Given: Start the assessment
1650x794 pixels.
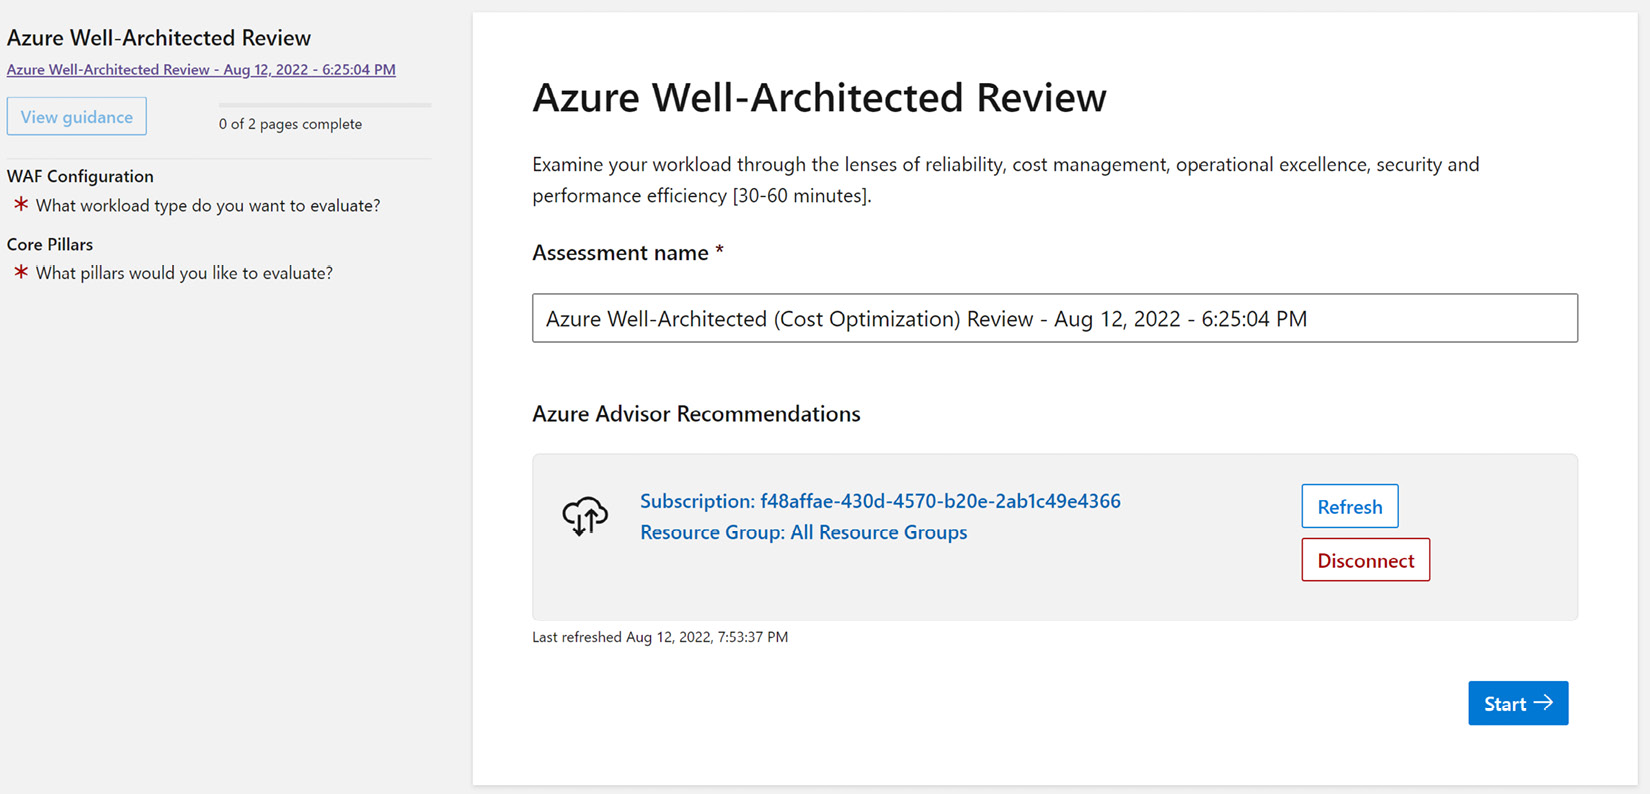Looking at the screenshot, I should pyautogui.click(x=1518, y=703).
